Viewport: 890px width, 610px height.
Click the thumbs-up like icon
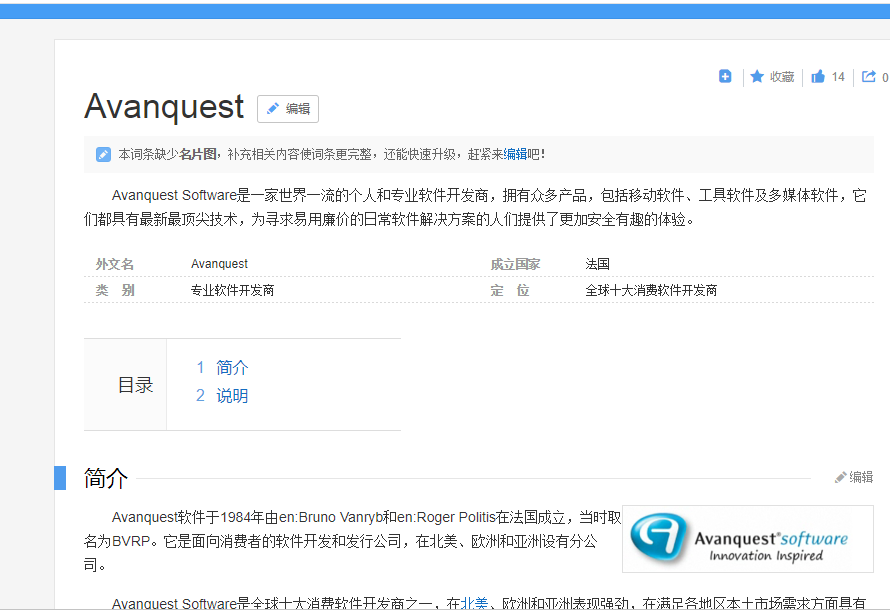point(818,76)
